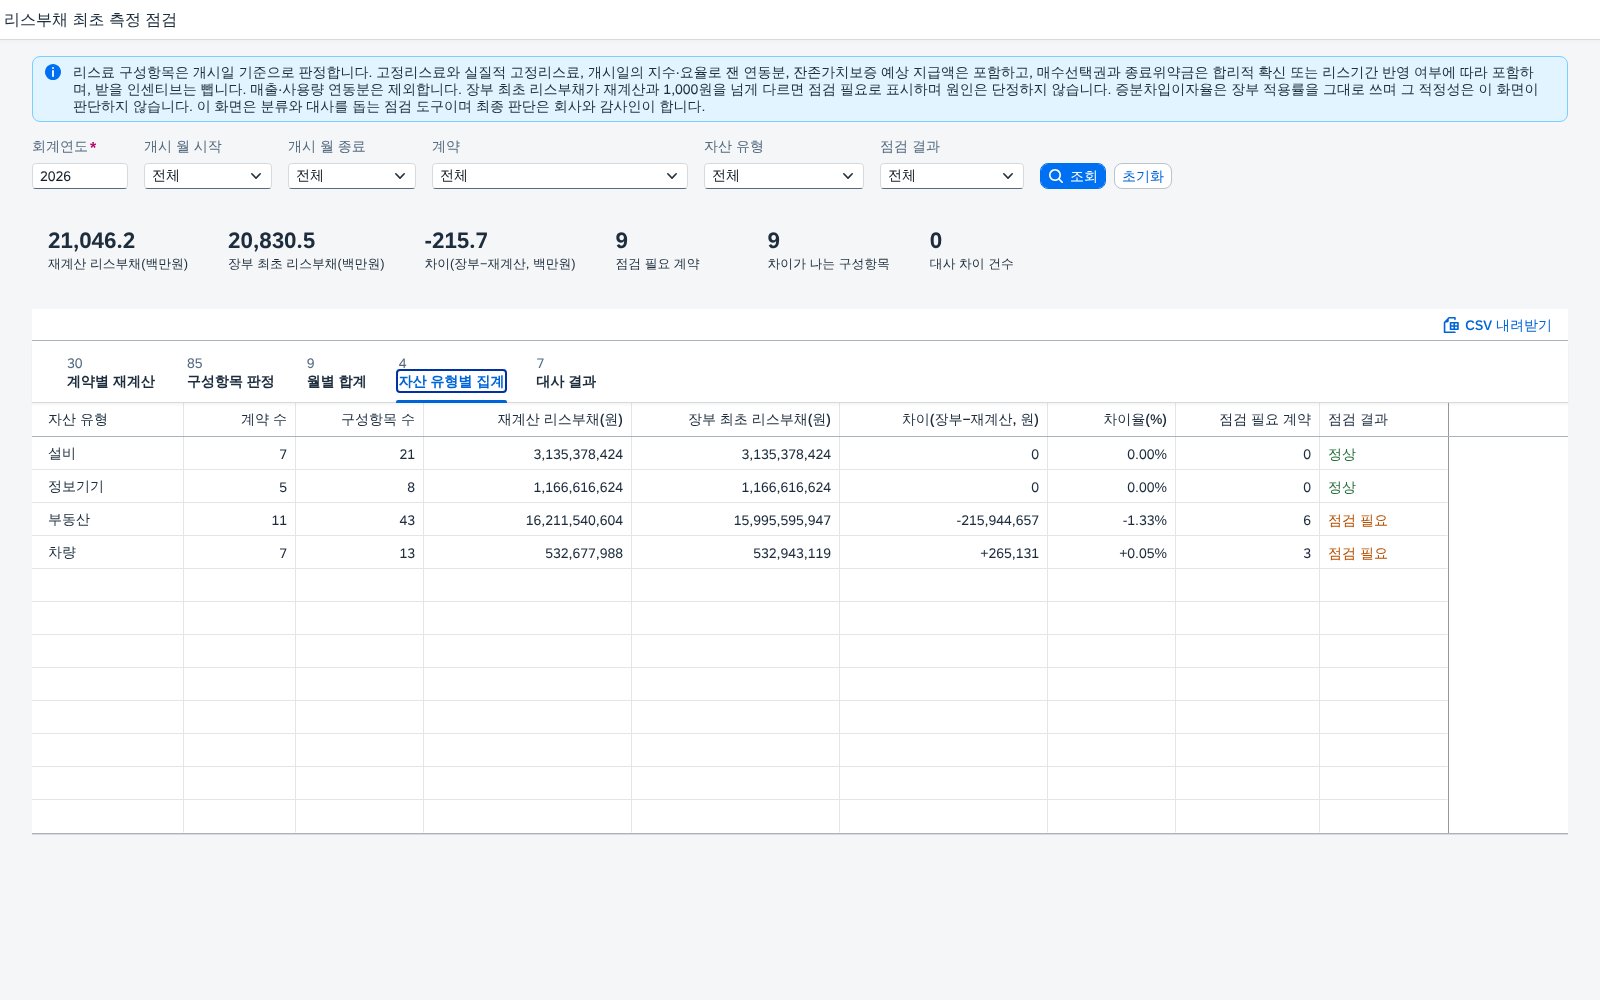Click the 점검 필요 계약 column header
This screenshot has height=1000, width=1600.
pyautogui.click(x=1248, y=420)
